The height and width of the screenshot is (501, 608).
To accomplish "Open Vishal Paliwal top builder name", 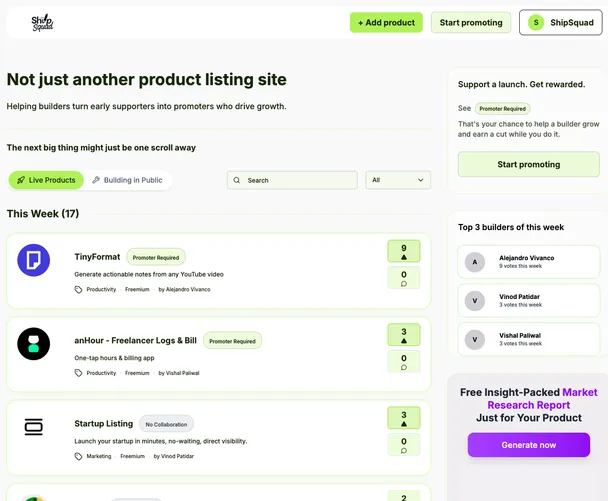I will pos(520,335).
